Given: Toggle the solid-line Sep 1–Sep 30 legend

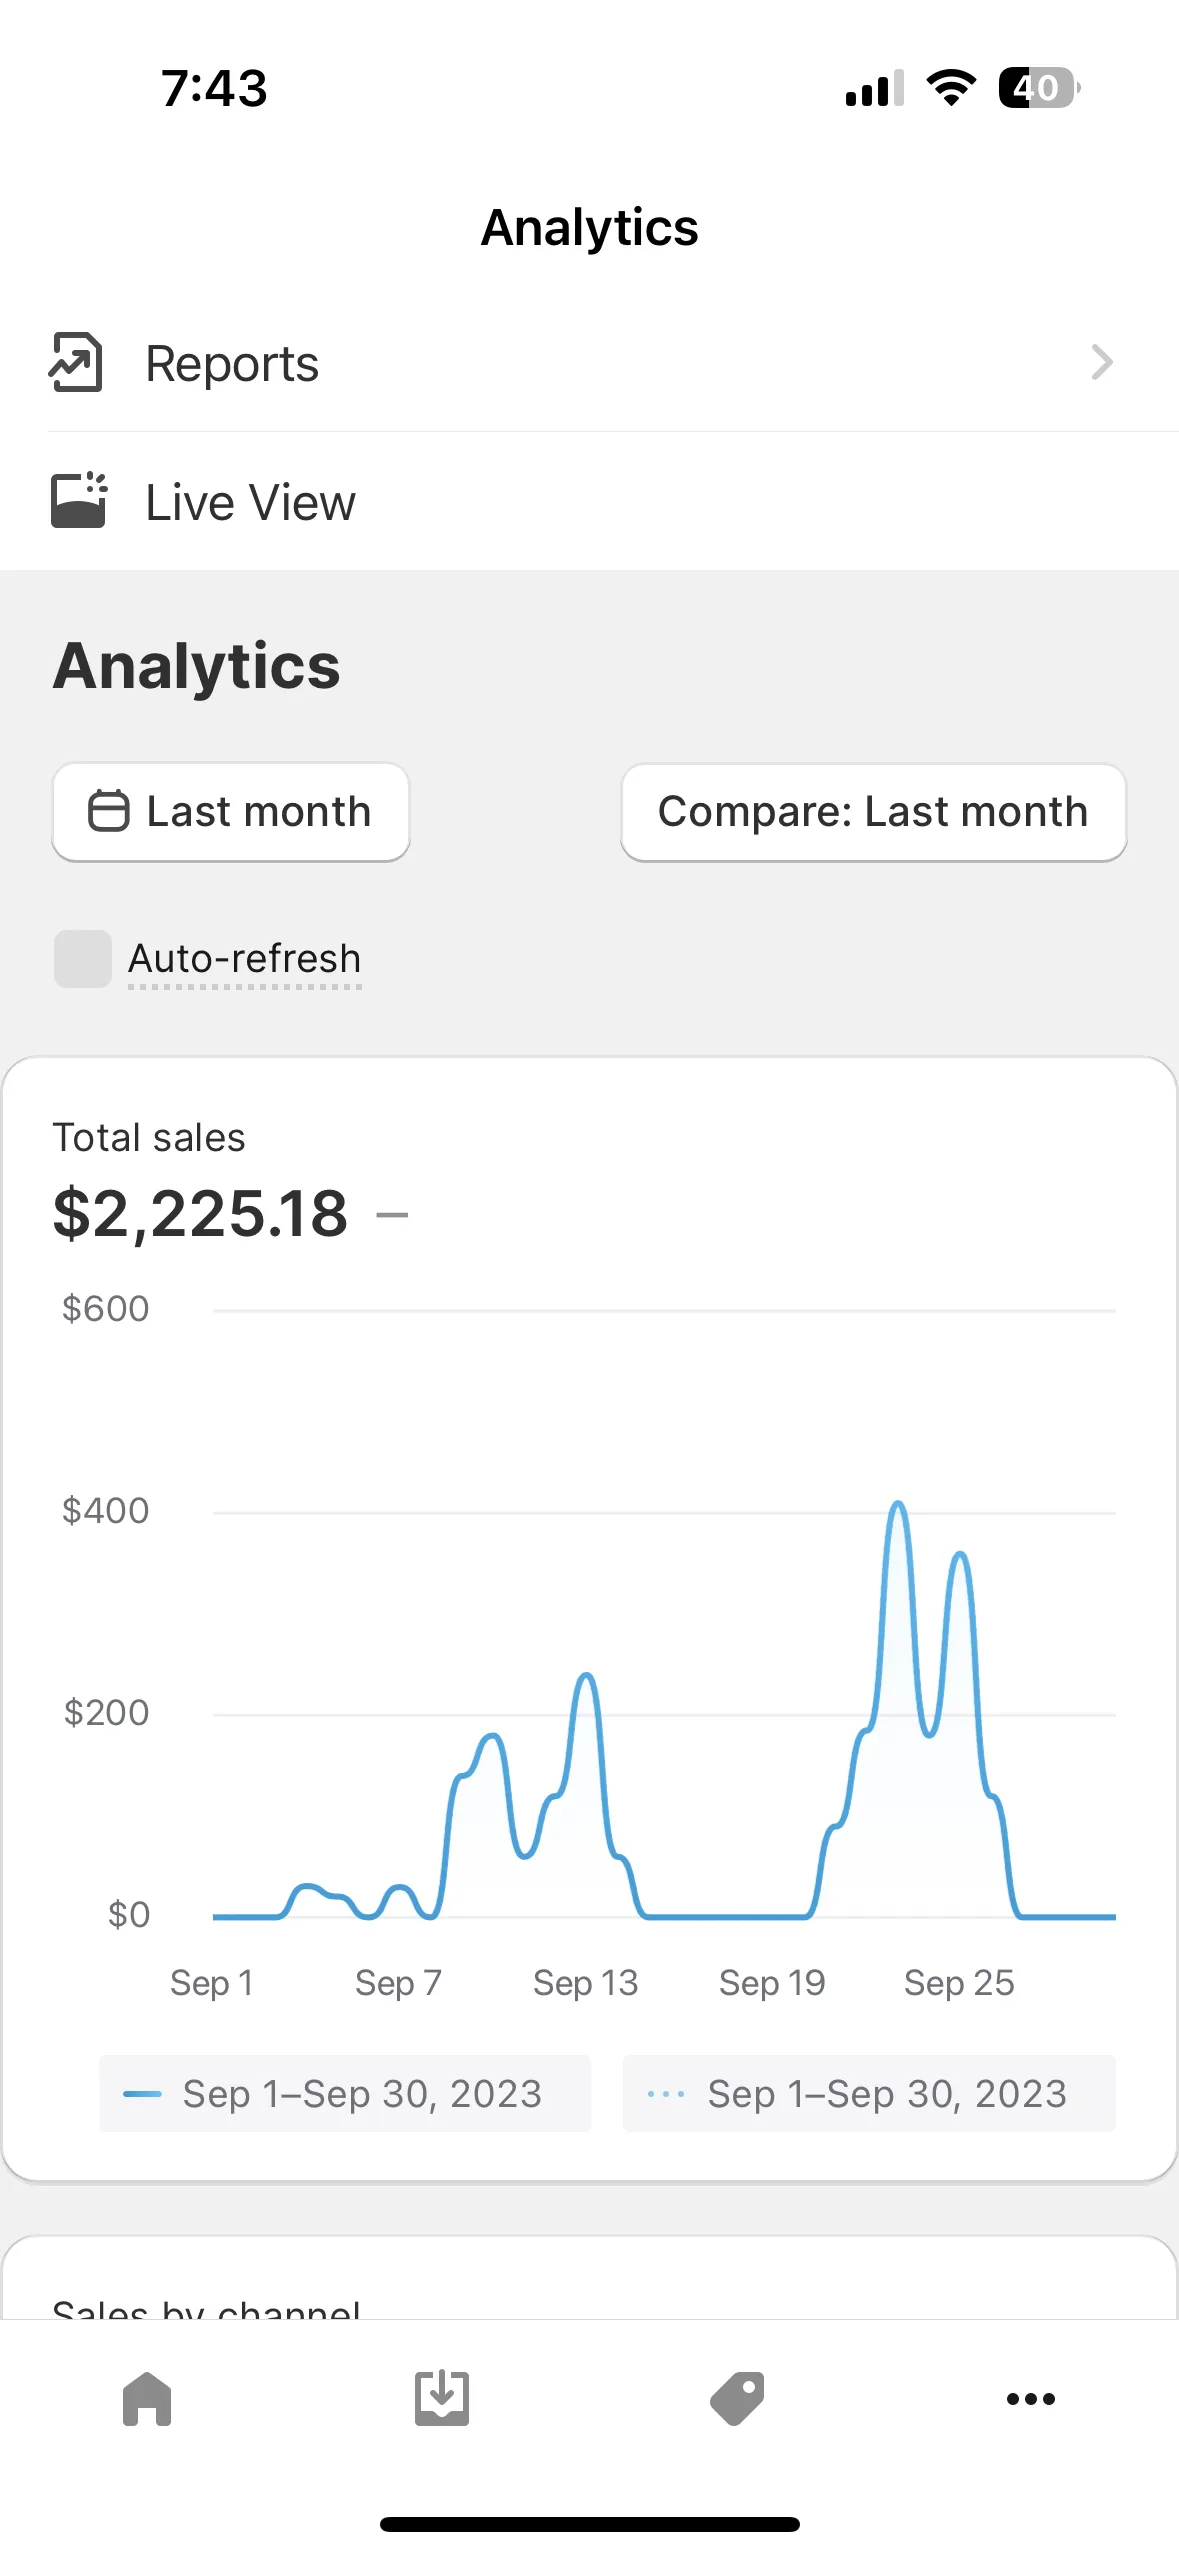Looking at the screenshot, I should coord(345,2094).
